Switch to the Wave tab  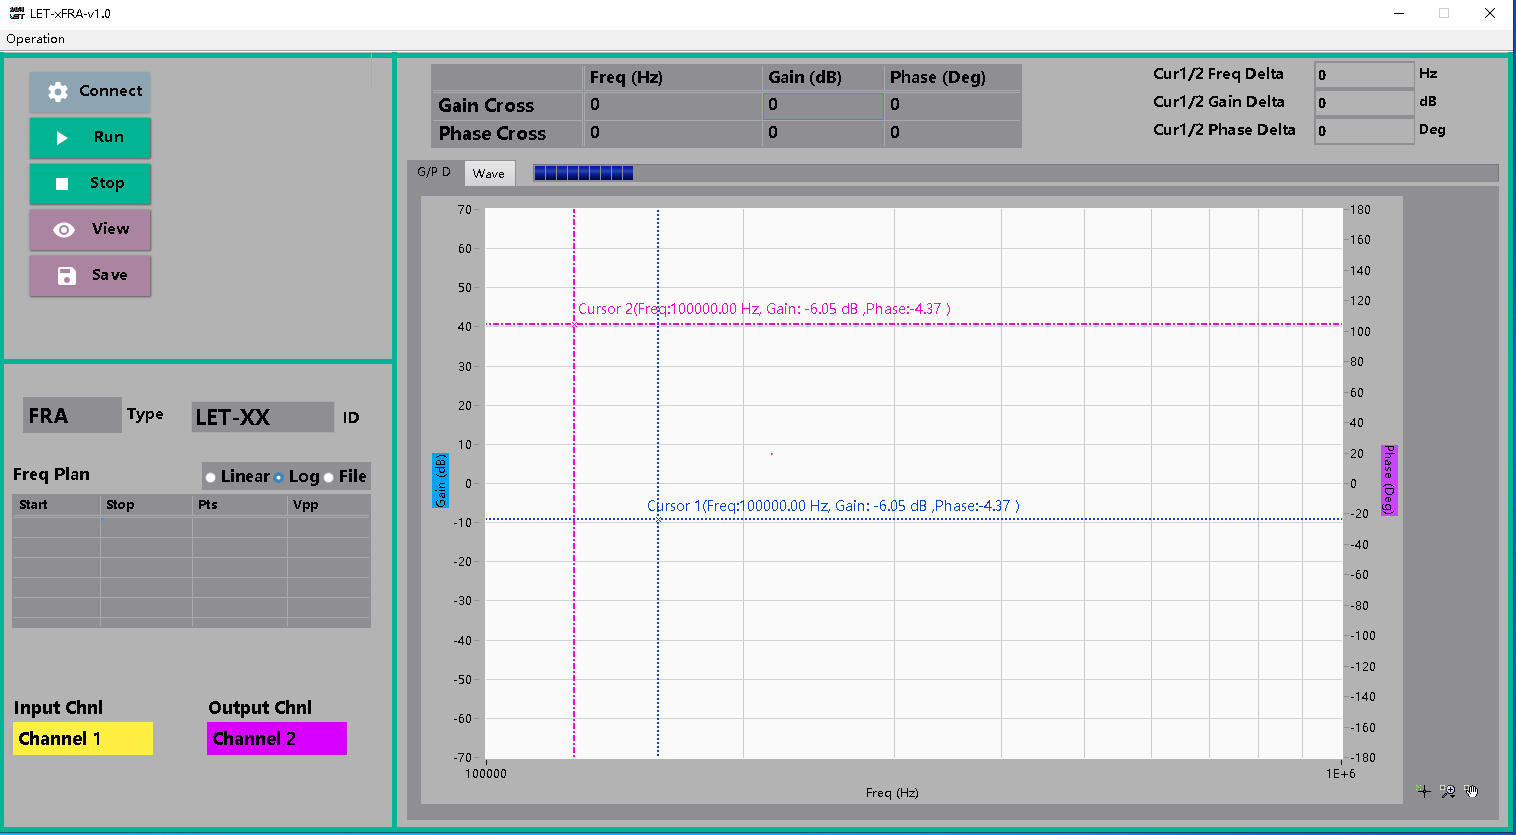[x=489, y=174]
